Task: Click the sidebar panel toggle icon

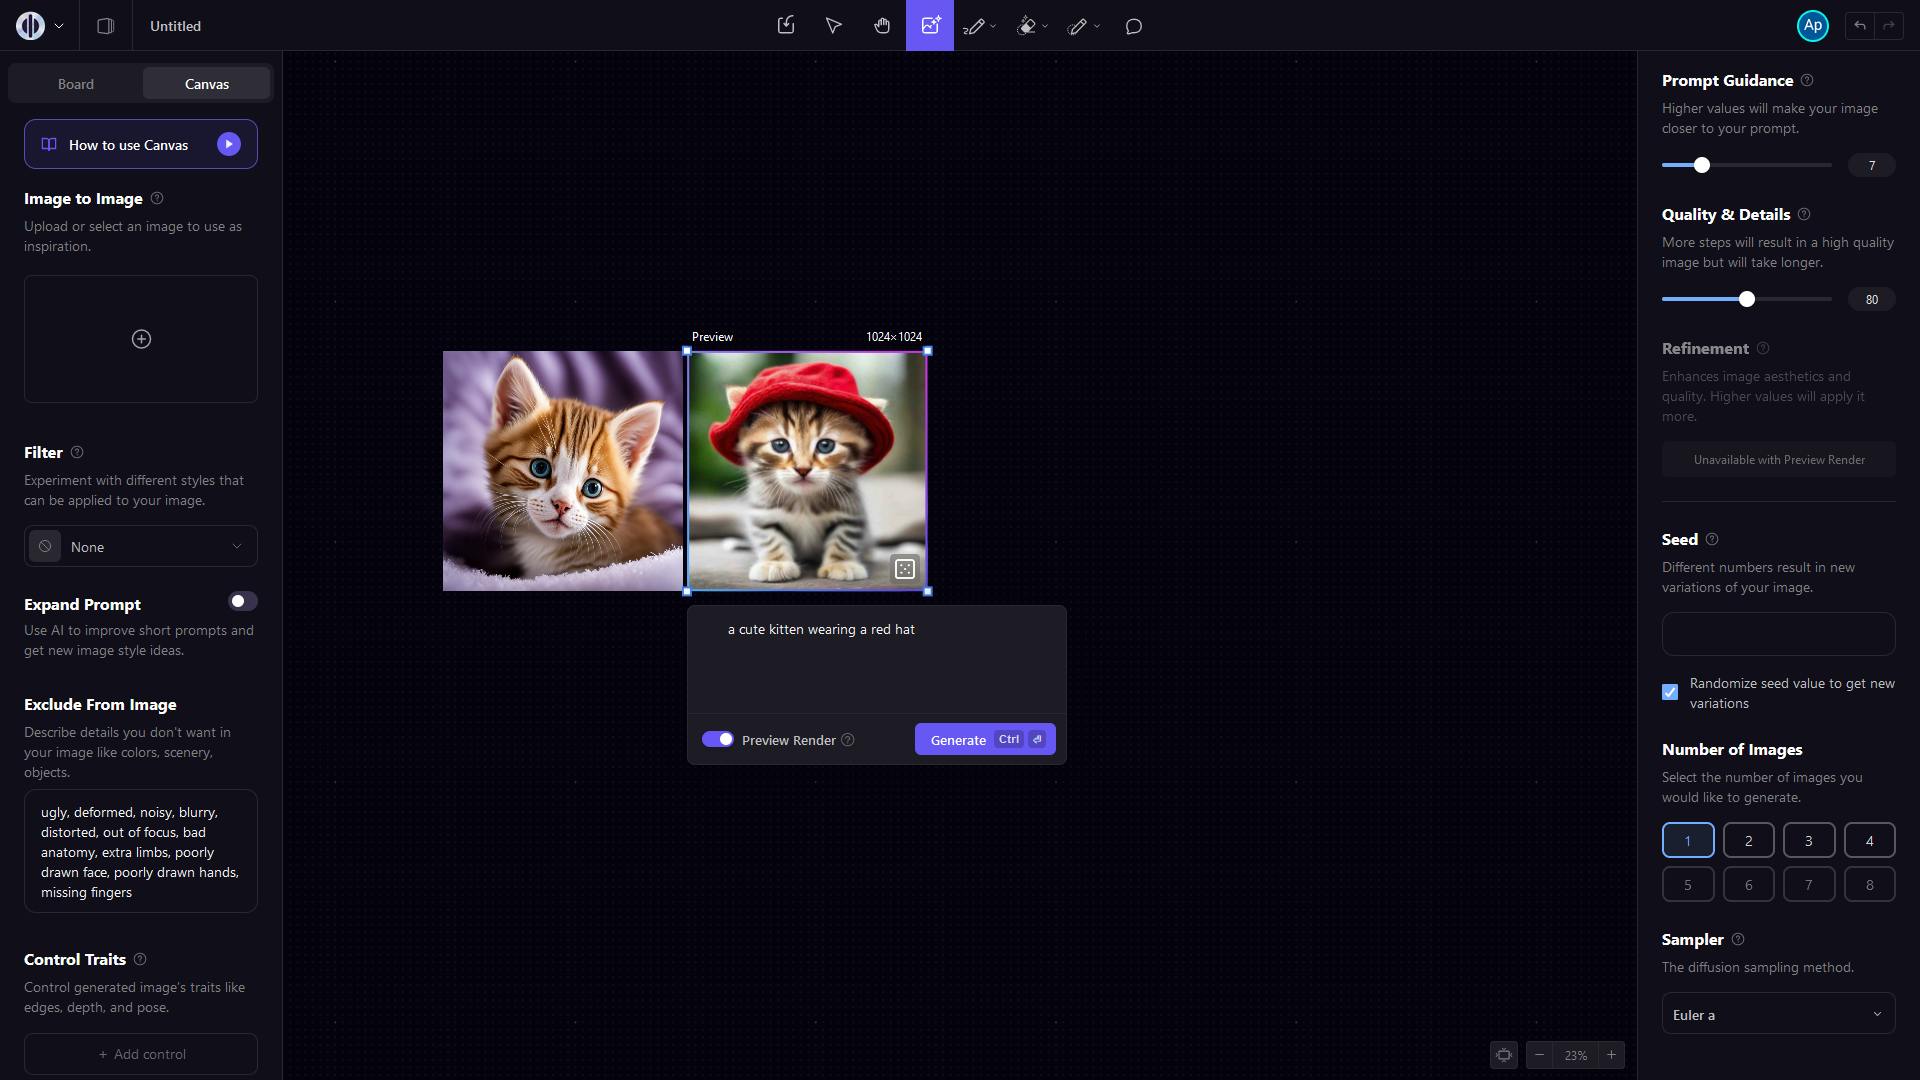Action: tap(106, 26)
